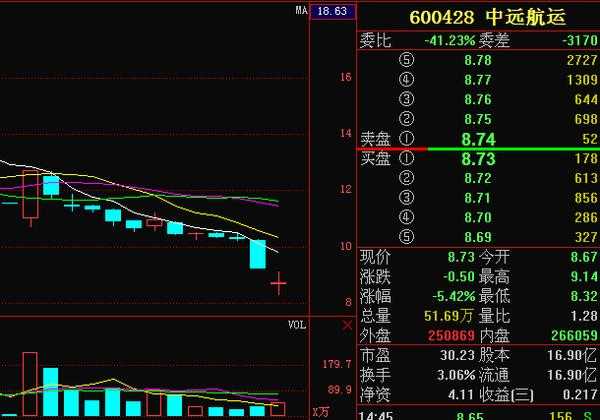Click the 总量 total volume 51.69万
Screen dimensions: 600x420
pos(449,316)
